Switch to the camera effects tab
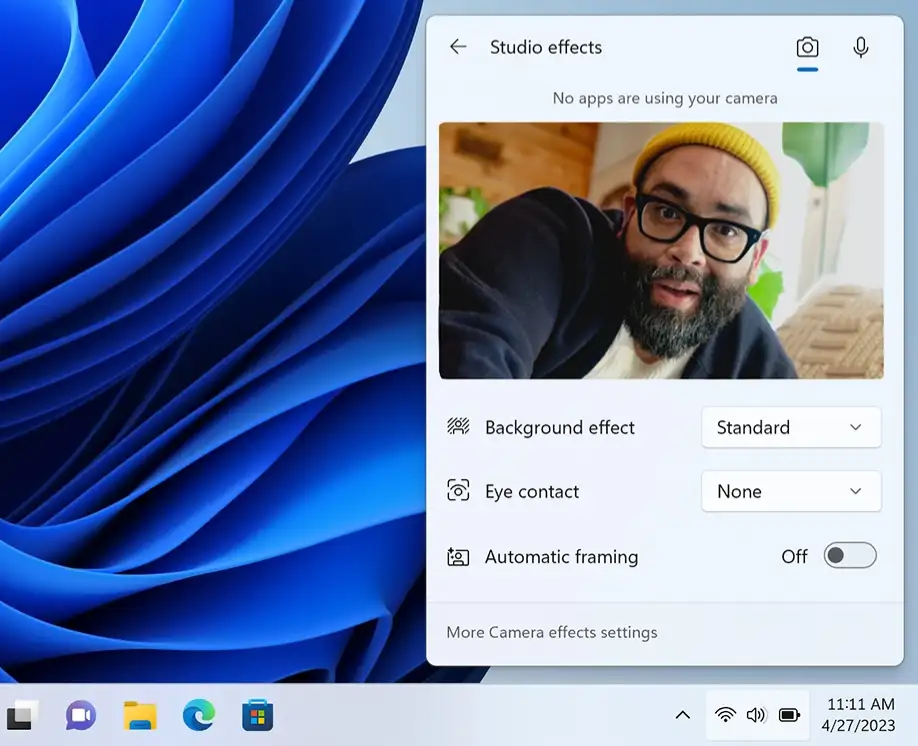918x746 pixels. (808, 47)
